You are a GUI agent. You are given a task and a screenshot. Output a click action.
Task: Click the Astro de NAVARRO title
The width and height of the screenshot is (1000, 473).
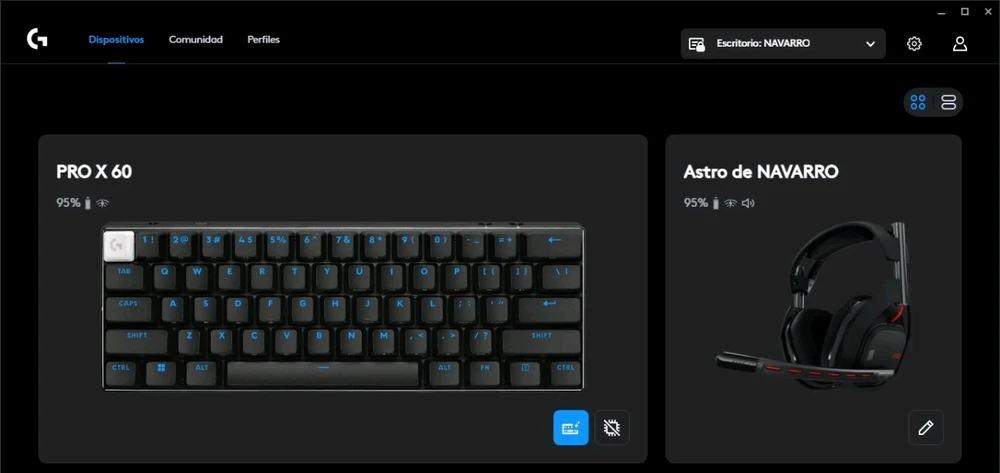(x=761, y=171)
